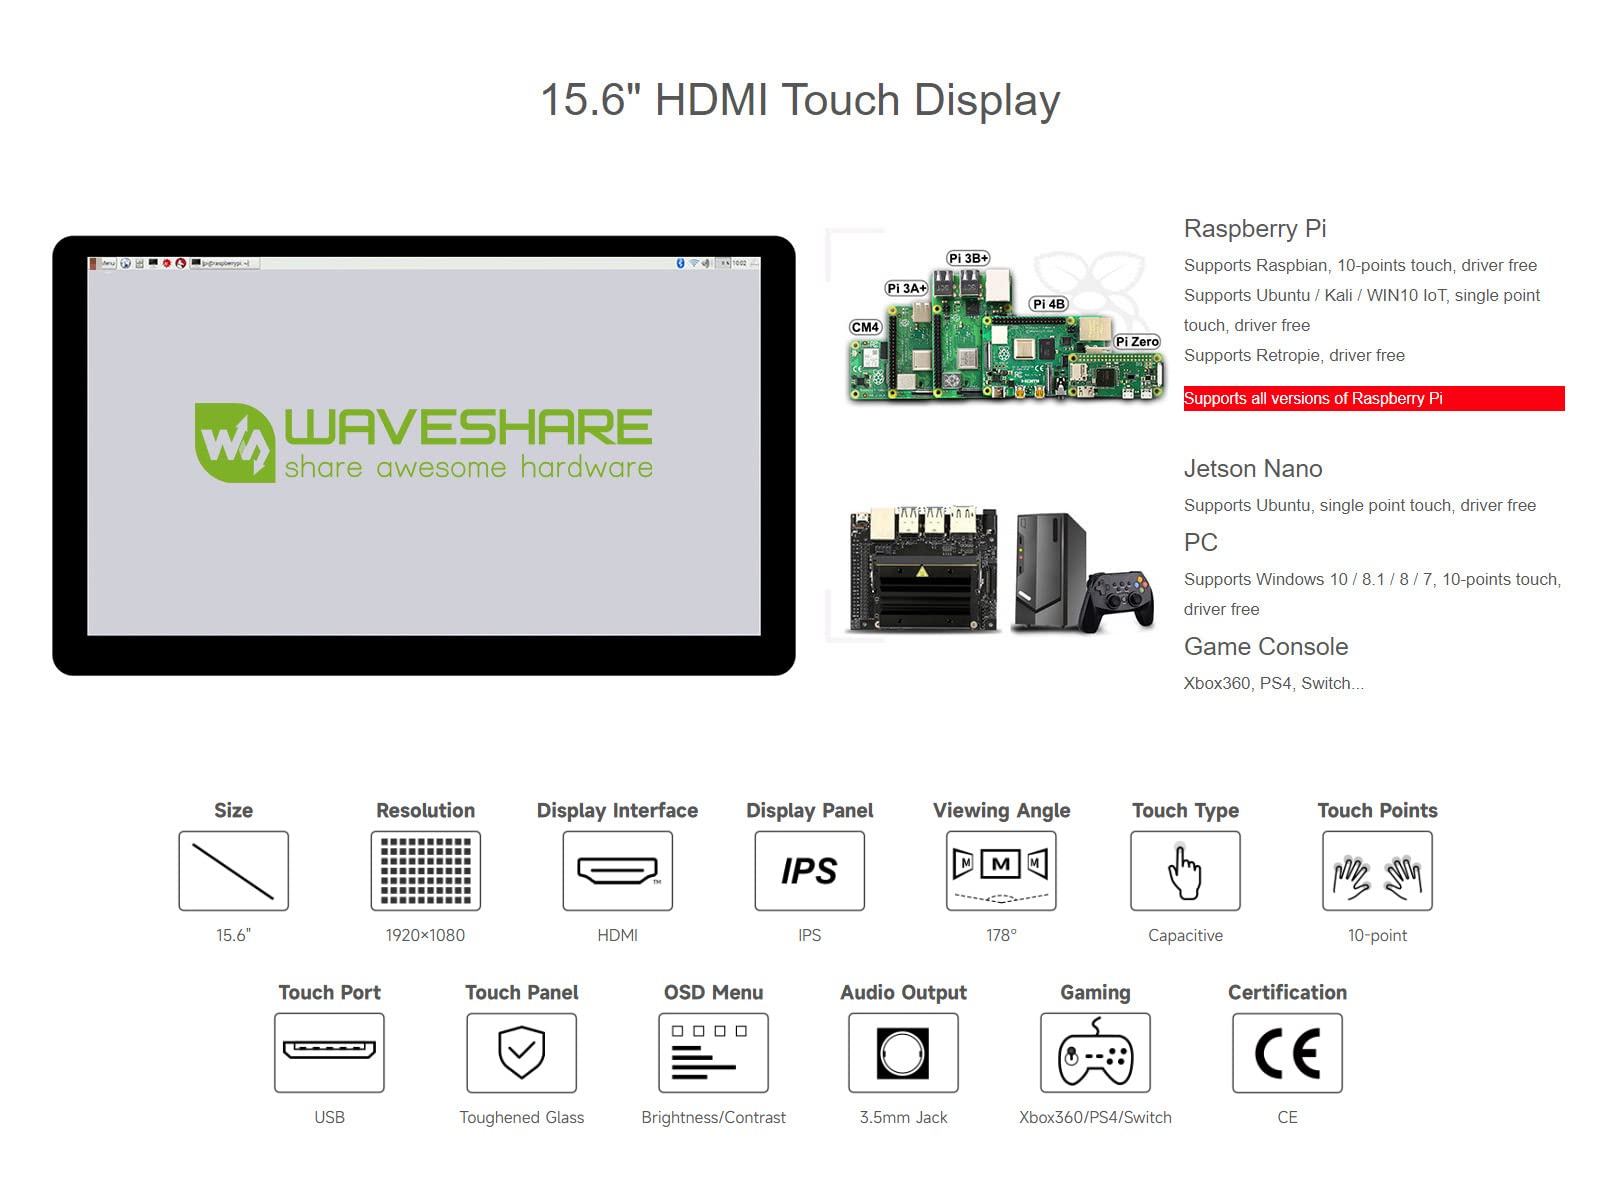Click the Waveshare logo on the display
The width and height of the screenshot is (1600, 1200).
423,442
